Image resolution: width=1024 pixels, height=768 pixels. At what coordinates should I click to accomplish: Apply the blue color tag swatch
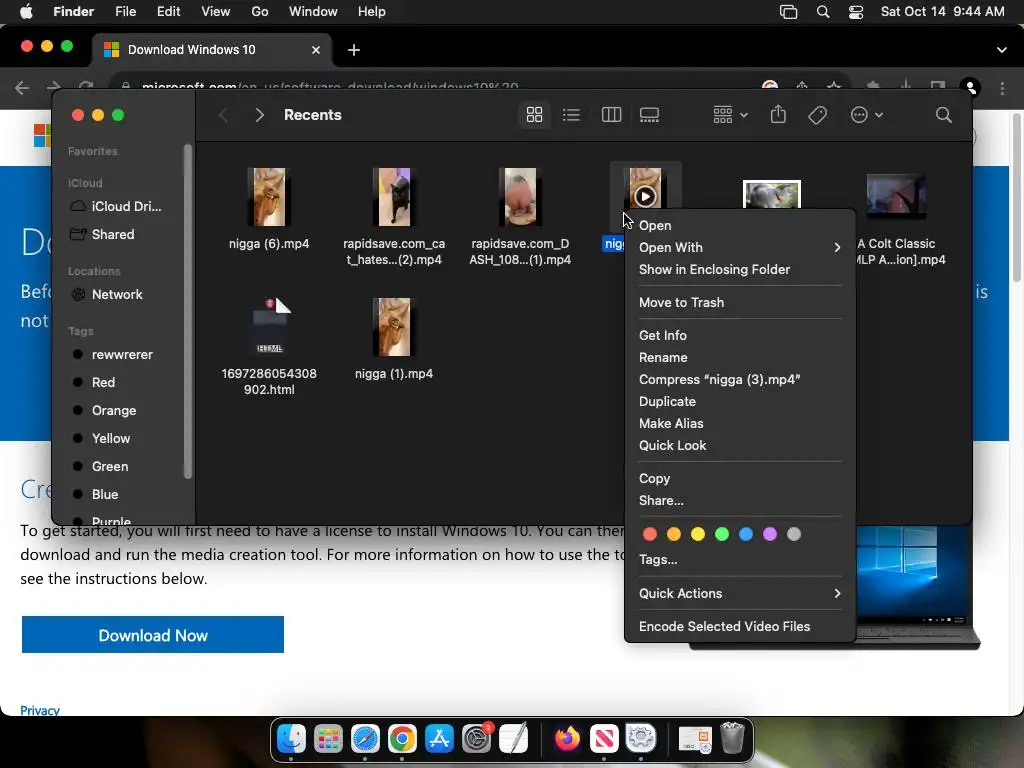tap(746, 534)
